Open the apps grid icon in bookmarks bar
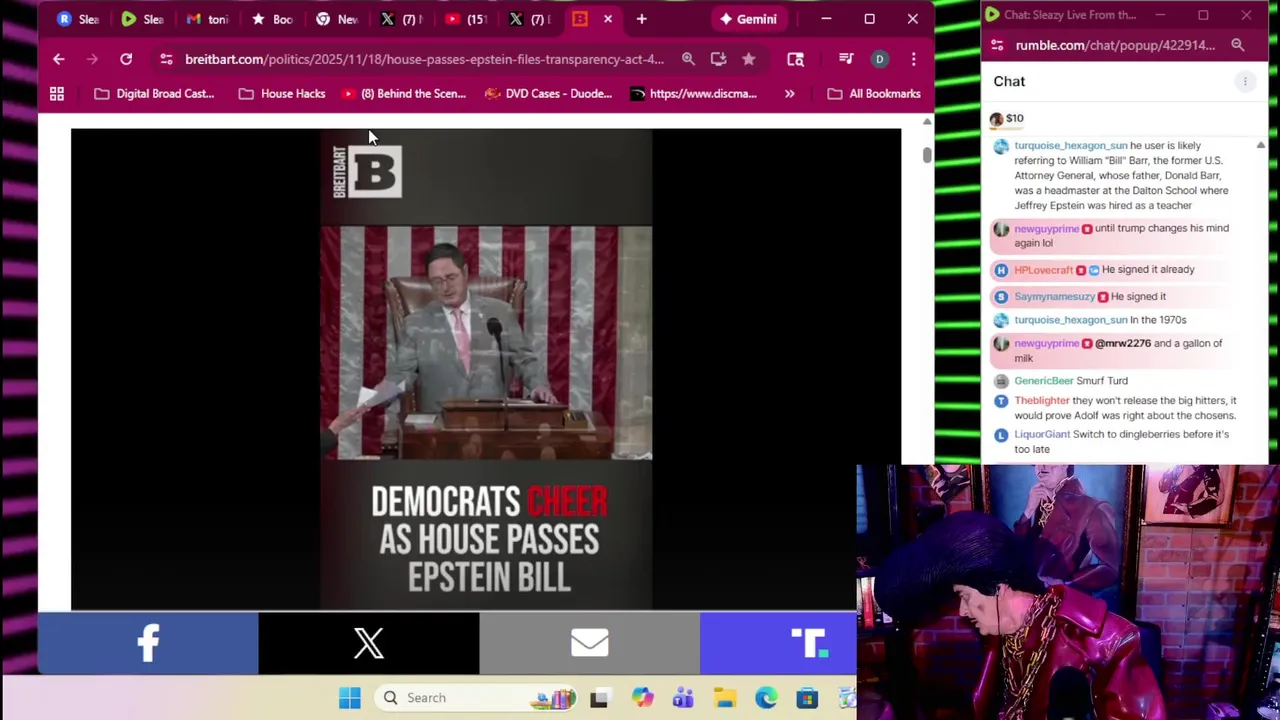 (x=57, y=94)
